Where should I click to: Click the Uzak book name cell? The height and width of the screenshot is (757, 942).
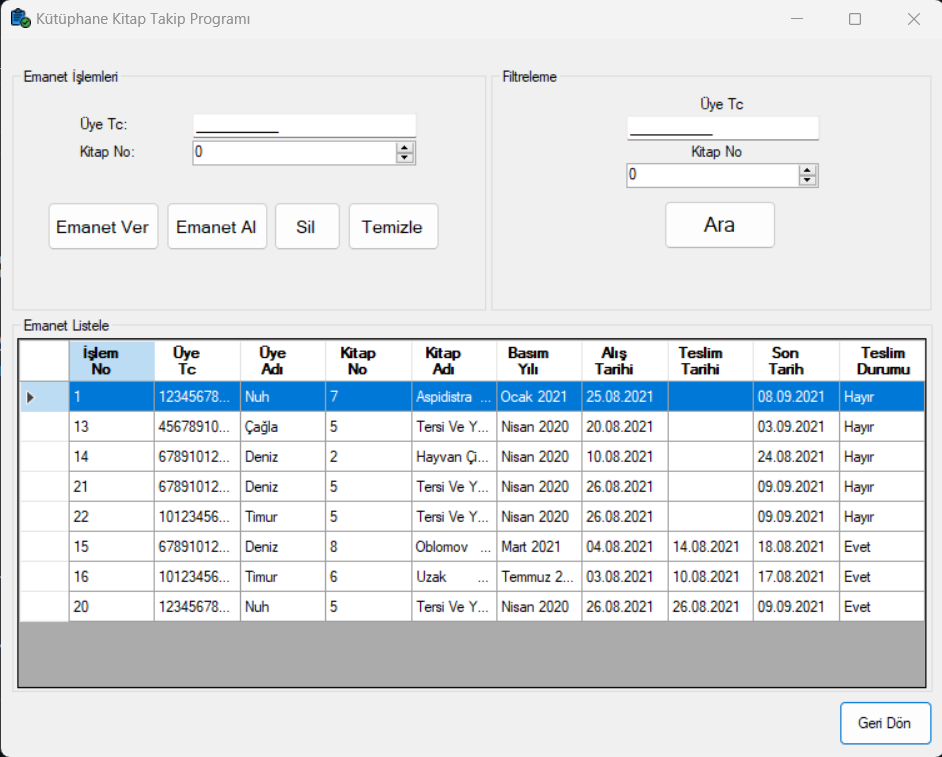(454, 577)
